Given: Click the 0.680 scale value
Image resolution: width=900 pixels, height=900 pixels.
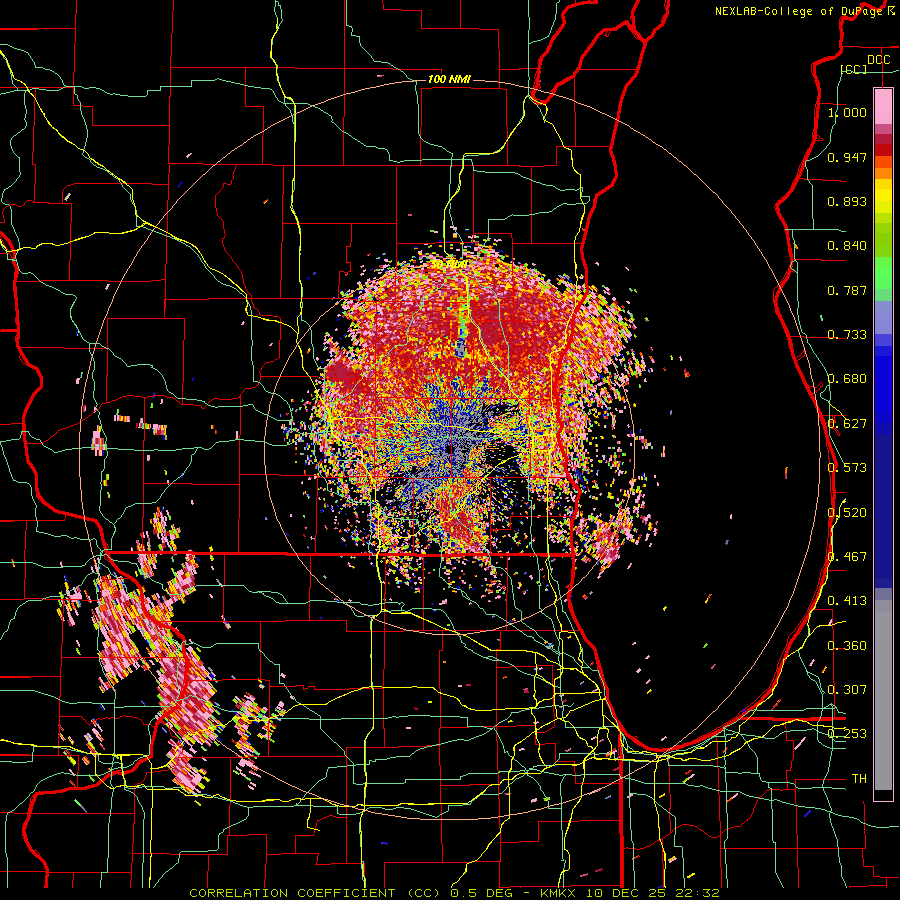Looking at the screenshot, I should (x=847, y=379).
